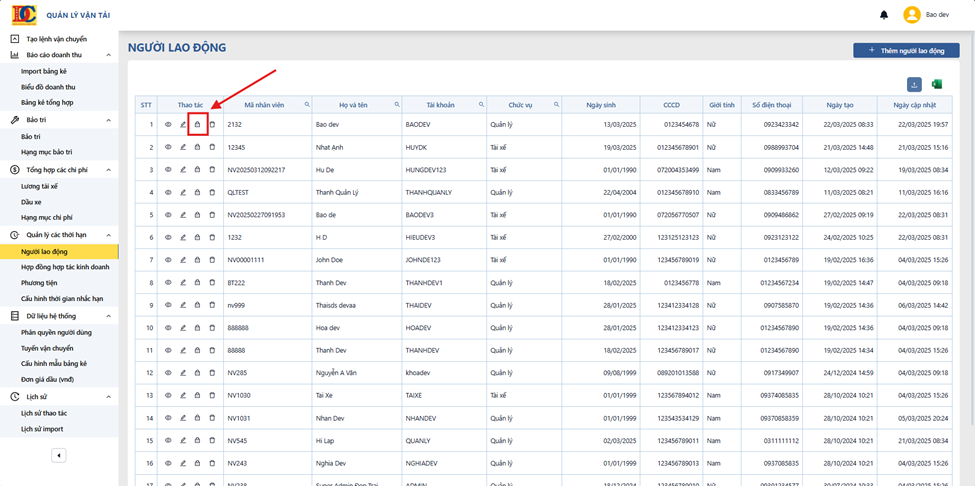Click the user avatar in the header
The height and width of the screenshot is (486, 975).
coord(912,15)
